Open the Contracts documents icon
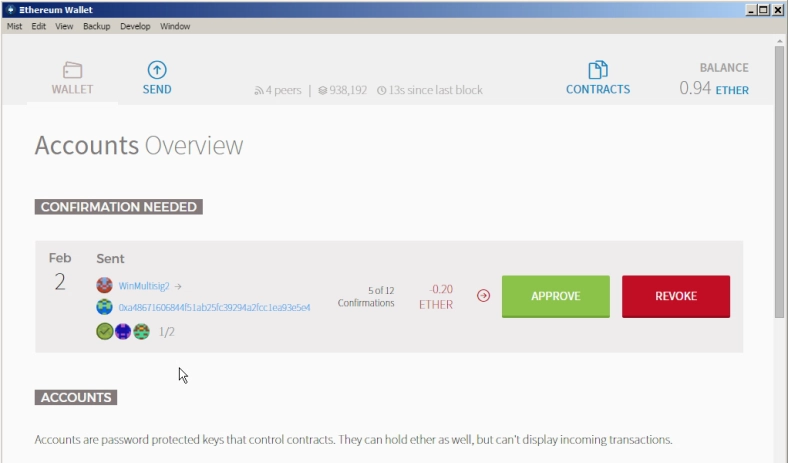This screenshot has height=463, width=788. (598, 70)
